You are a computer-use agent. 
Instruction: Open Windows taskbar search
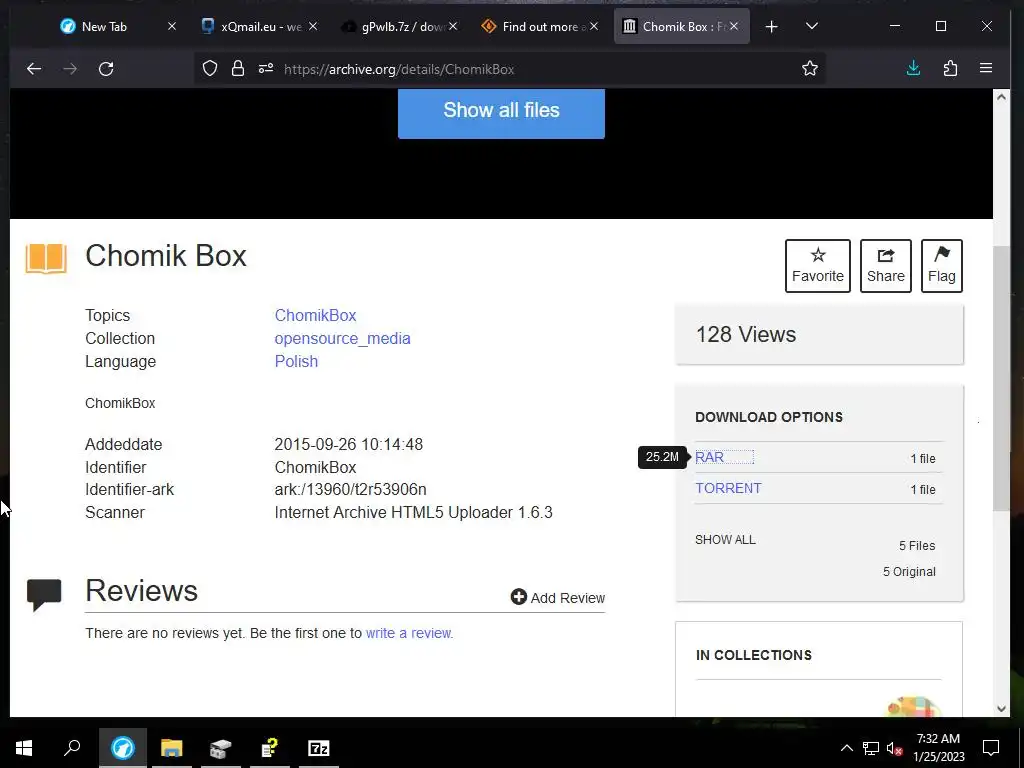(72, 748)
